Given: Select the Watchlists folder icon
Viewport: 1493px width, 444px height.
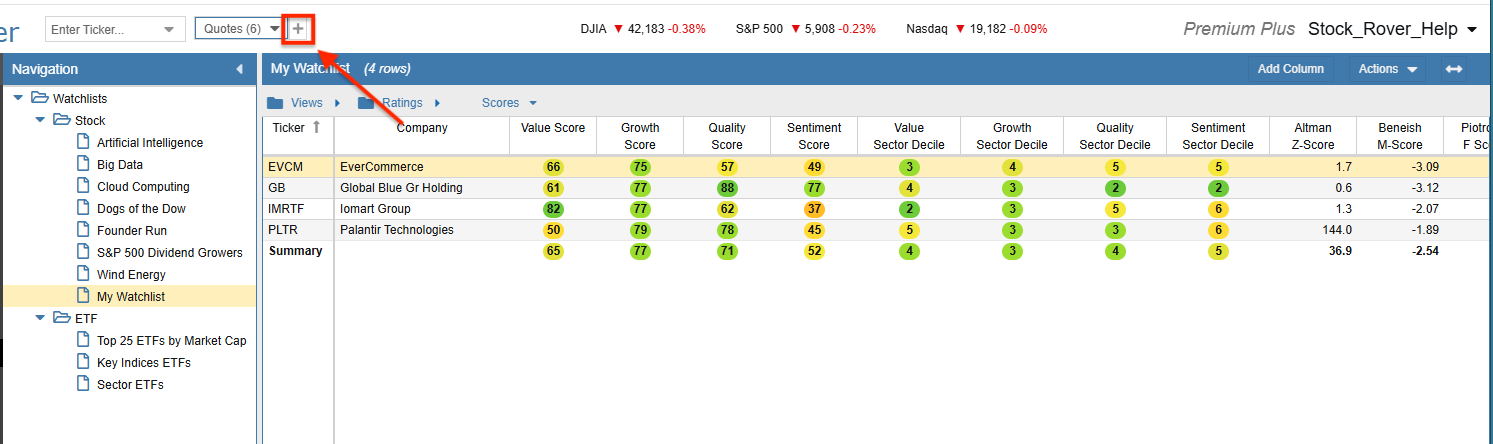Looking at the screenshot, I should coord(39,98).
